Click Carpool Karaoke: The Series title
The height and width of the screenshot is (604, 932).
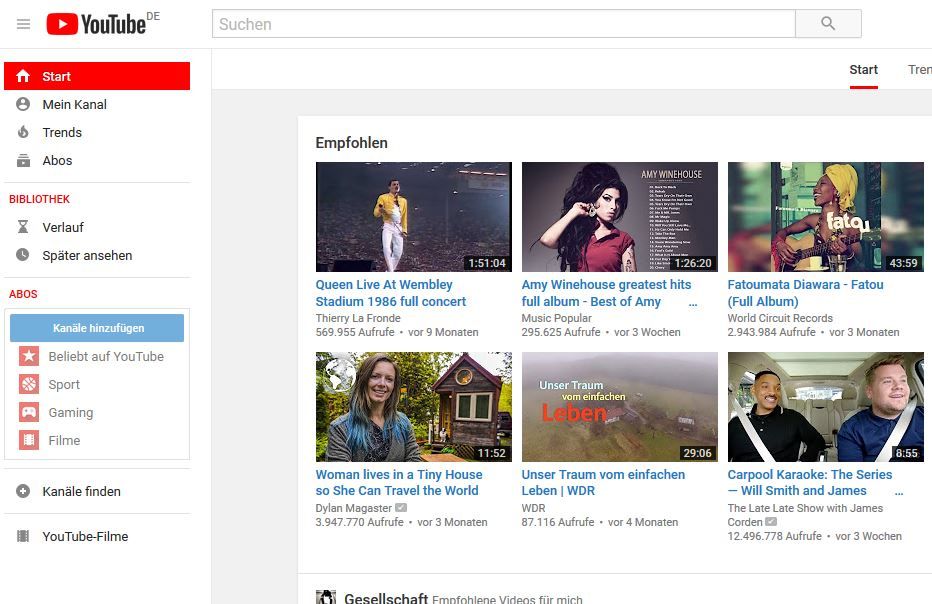point(810,483)
